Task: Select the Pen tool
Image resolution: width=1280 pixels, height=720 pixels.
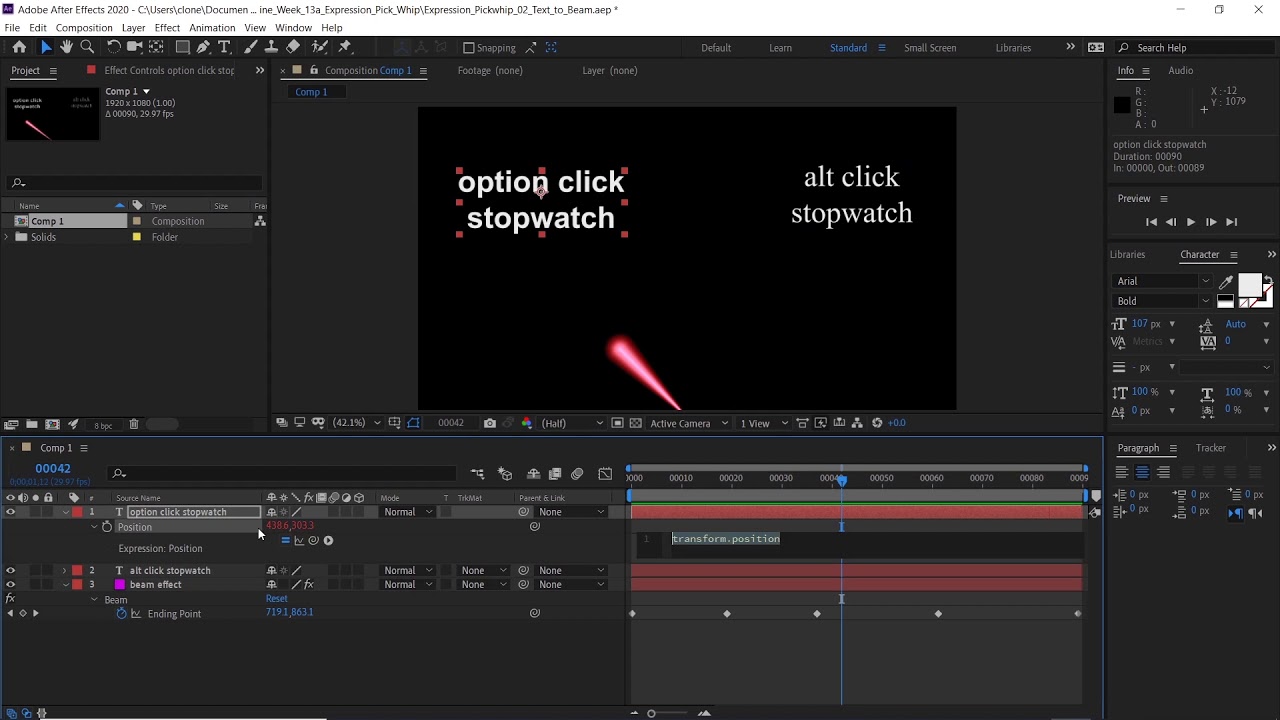Action: pyautogui.click(x=204, y=47)
